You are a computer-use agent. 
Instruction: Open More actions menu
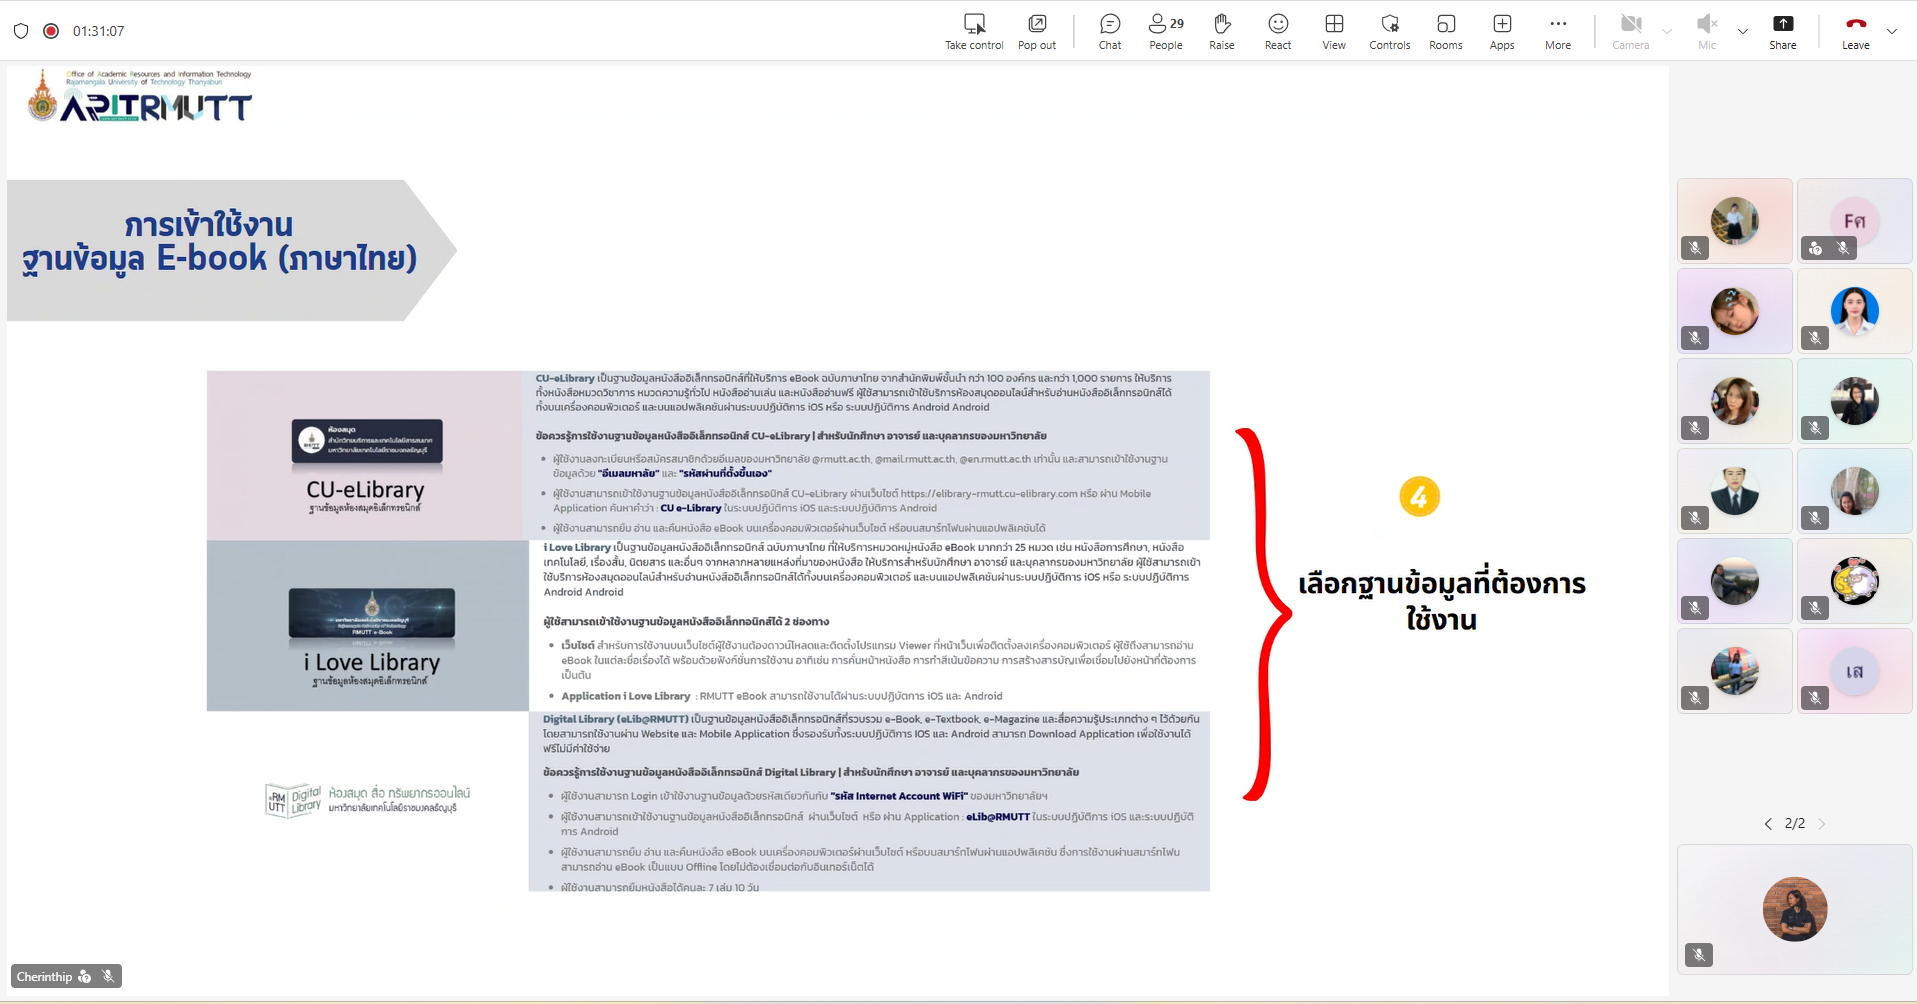click(x=1557, y=31)
